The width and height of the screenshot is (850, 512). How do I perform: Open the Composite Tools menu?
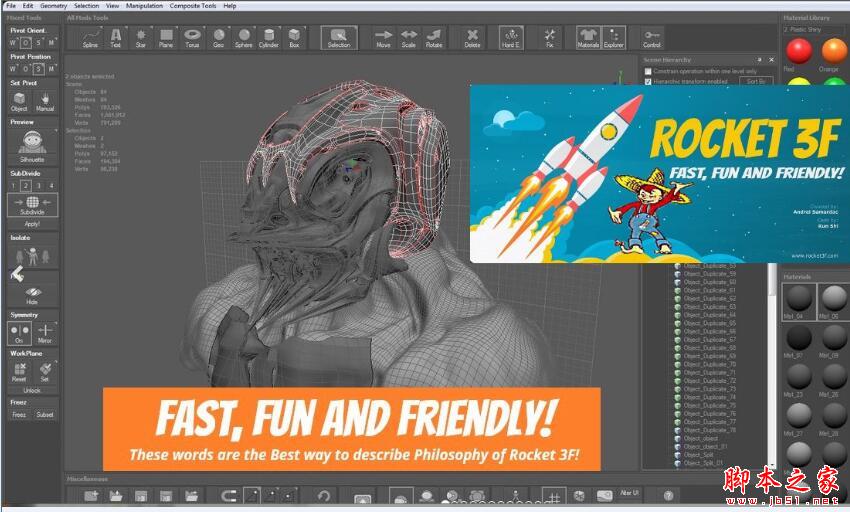(x=193, y=5)
